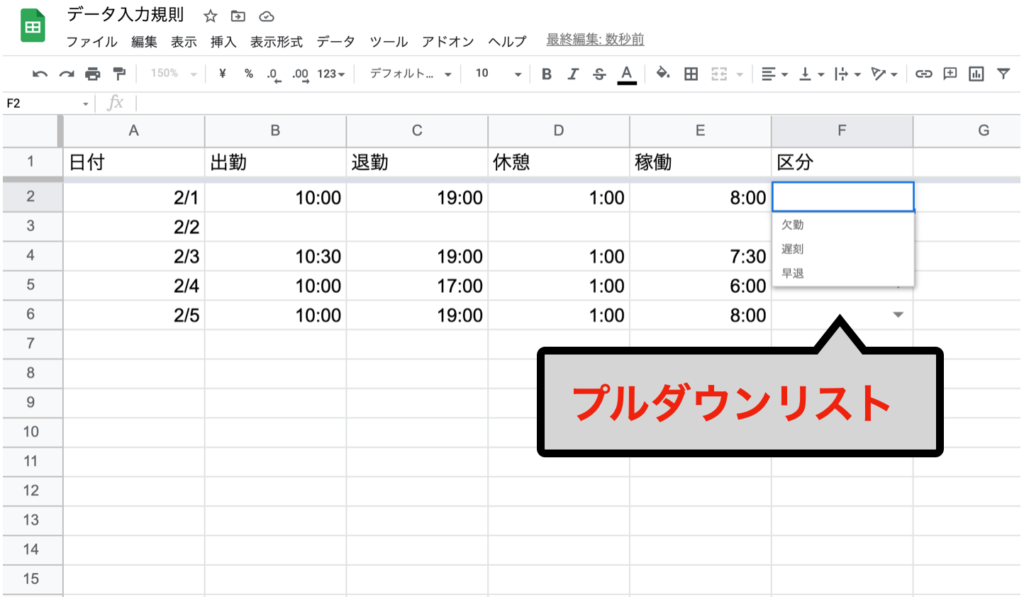Image resolution: width=1024 pixels, height=597 pixels.
Task: Open the デフォルト font dropdown
Action: [411, 74]
